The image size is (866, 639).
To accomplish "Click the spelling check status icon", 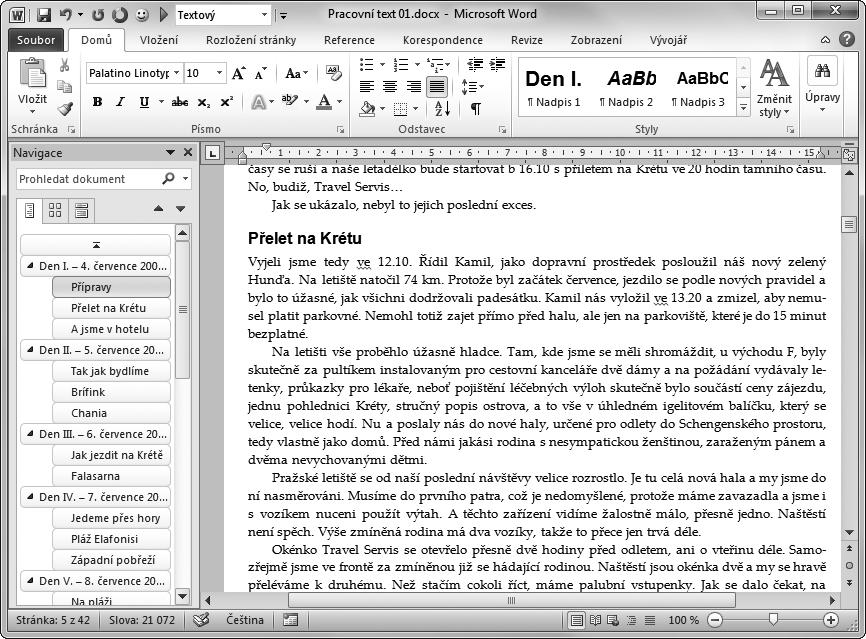I will coord(201,620).
